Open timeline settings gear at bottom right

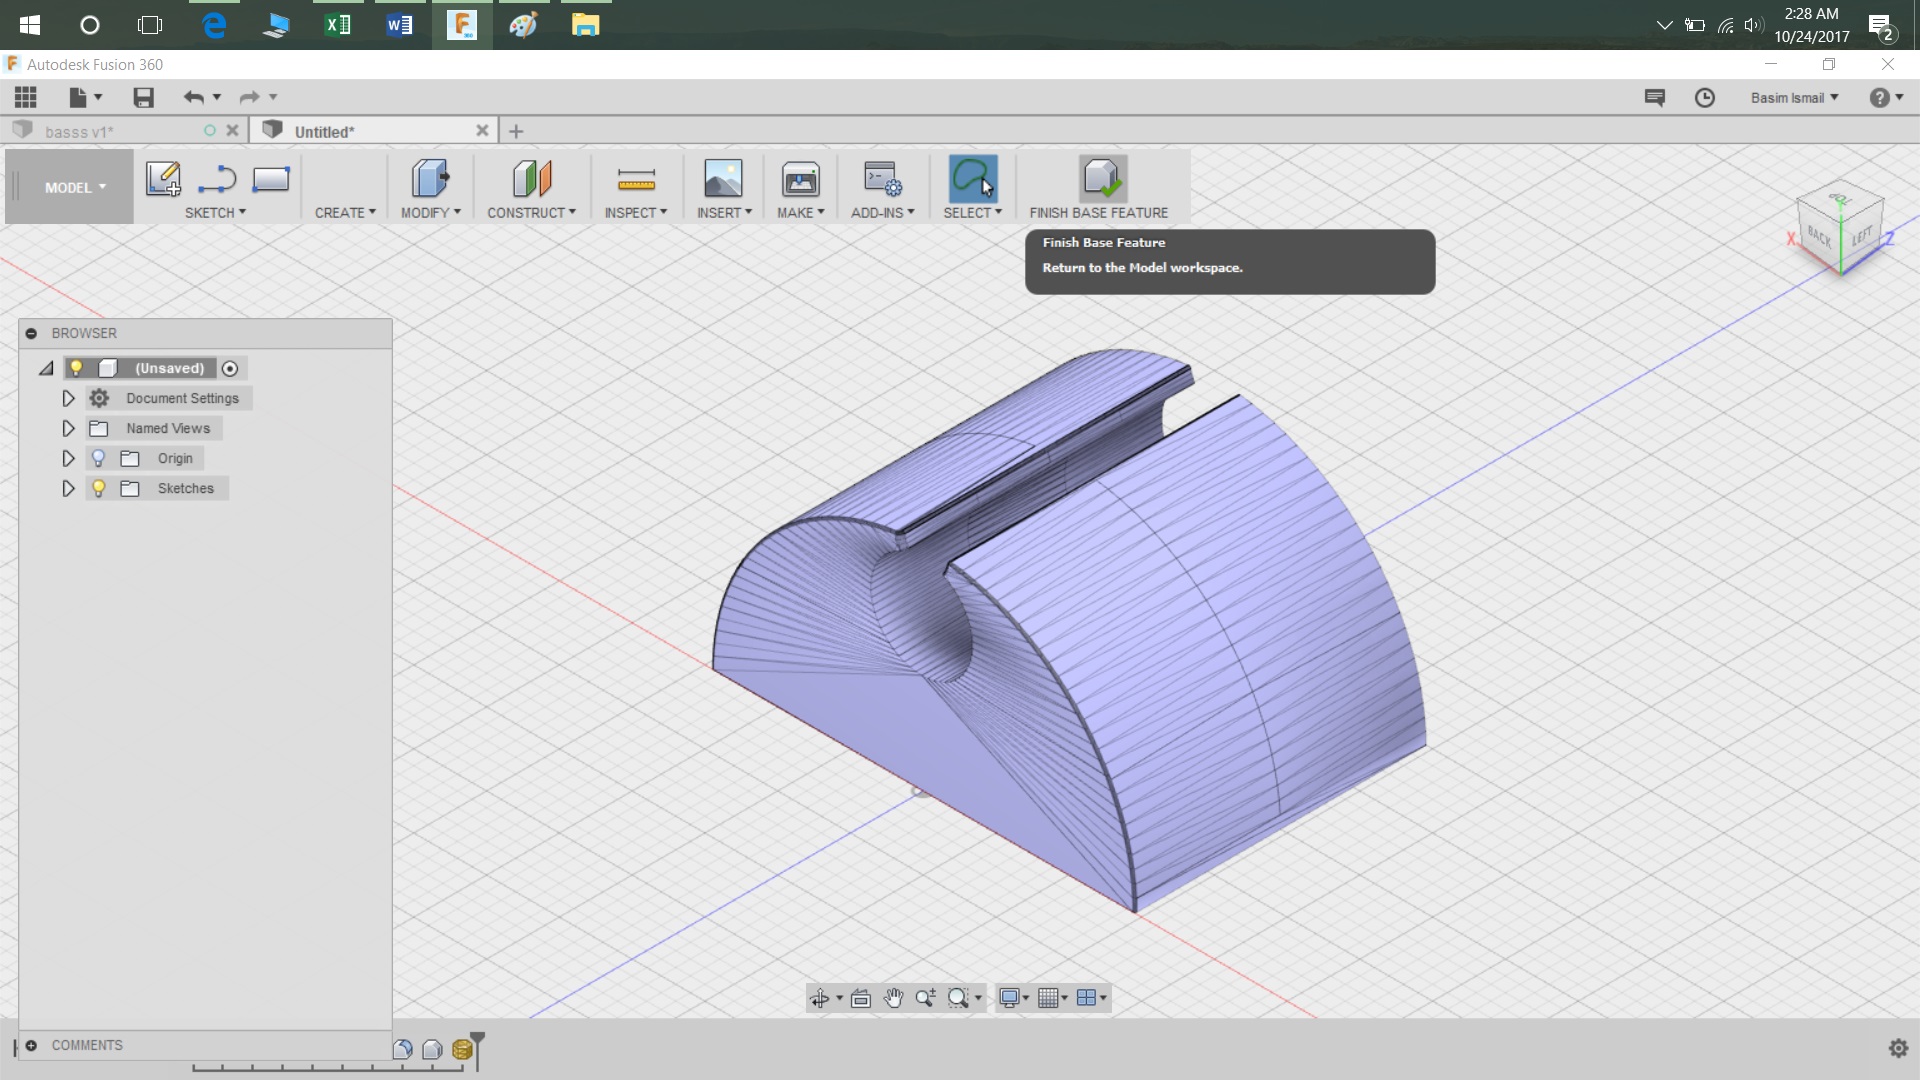point(1898,1048)
